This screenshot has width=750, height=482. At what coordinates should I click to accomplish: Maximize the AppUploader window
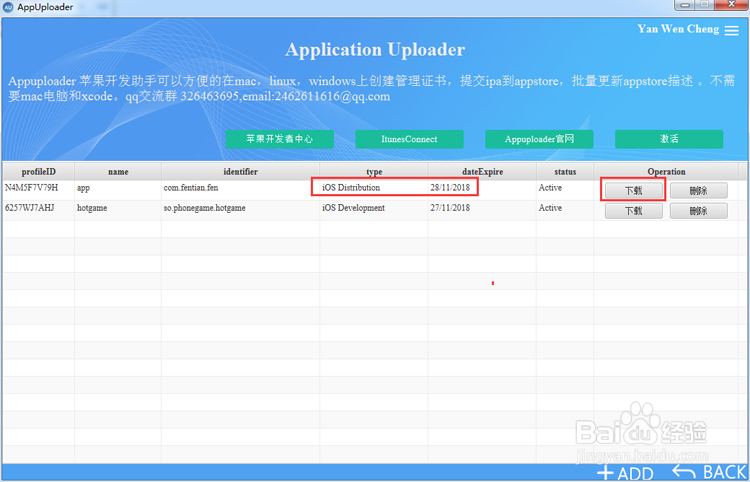(x=705, y=4)
